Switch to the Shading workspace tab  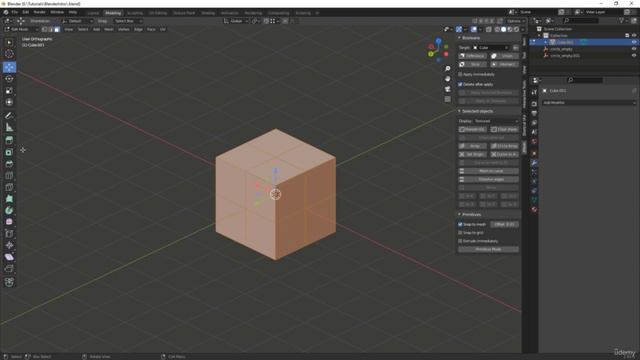pyautogui.click(x=208, y=13)
